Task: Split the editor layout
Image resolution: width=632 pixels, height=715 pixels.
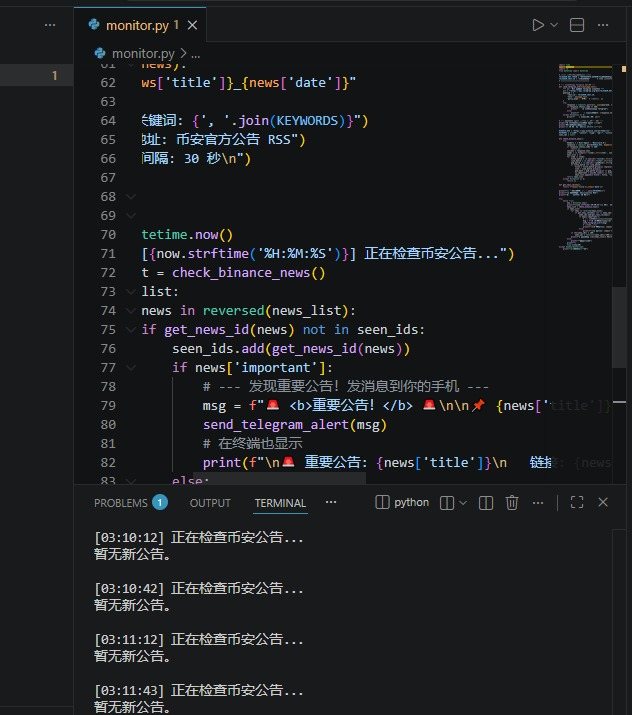Action: click(x=577, y=25)
